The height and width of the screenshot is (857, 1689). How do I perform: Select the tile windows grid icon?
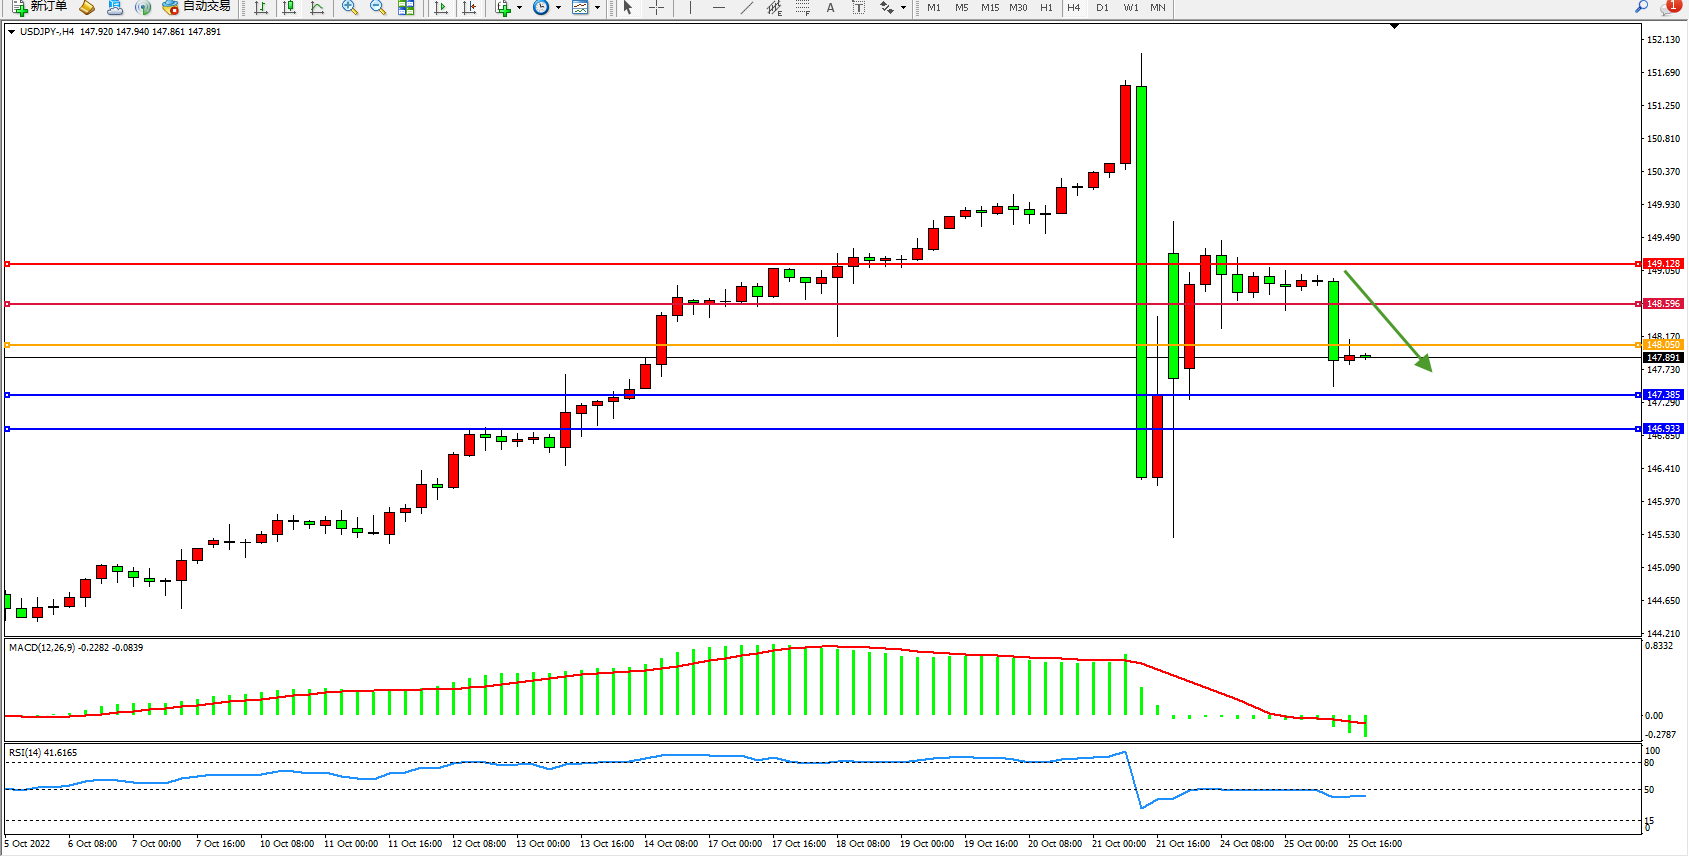point(406,7)
